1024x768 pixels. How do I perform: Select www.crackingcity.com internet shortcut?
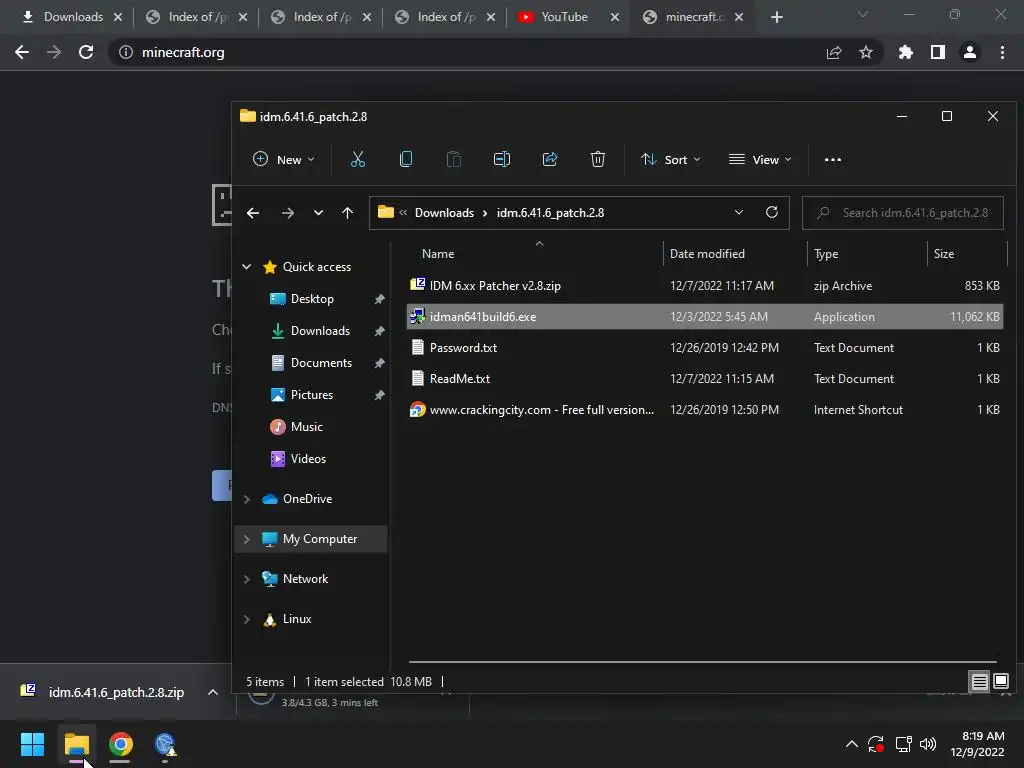coord(705,409)
